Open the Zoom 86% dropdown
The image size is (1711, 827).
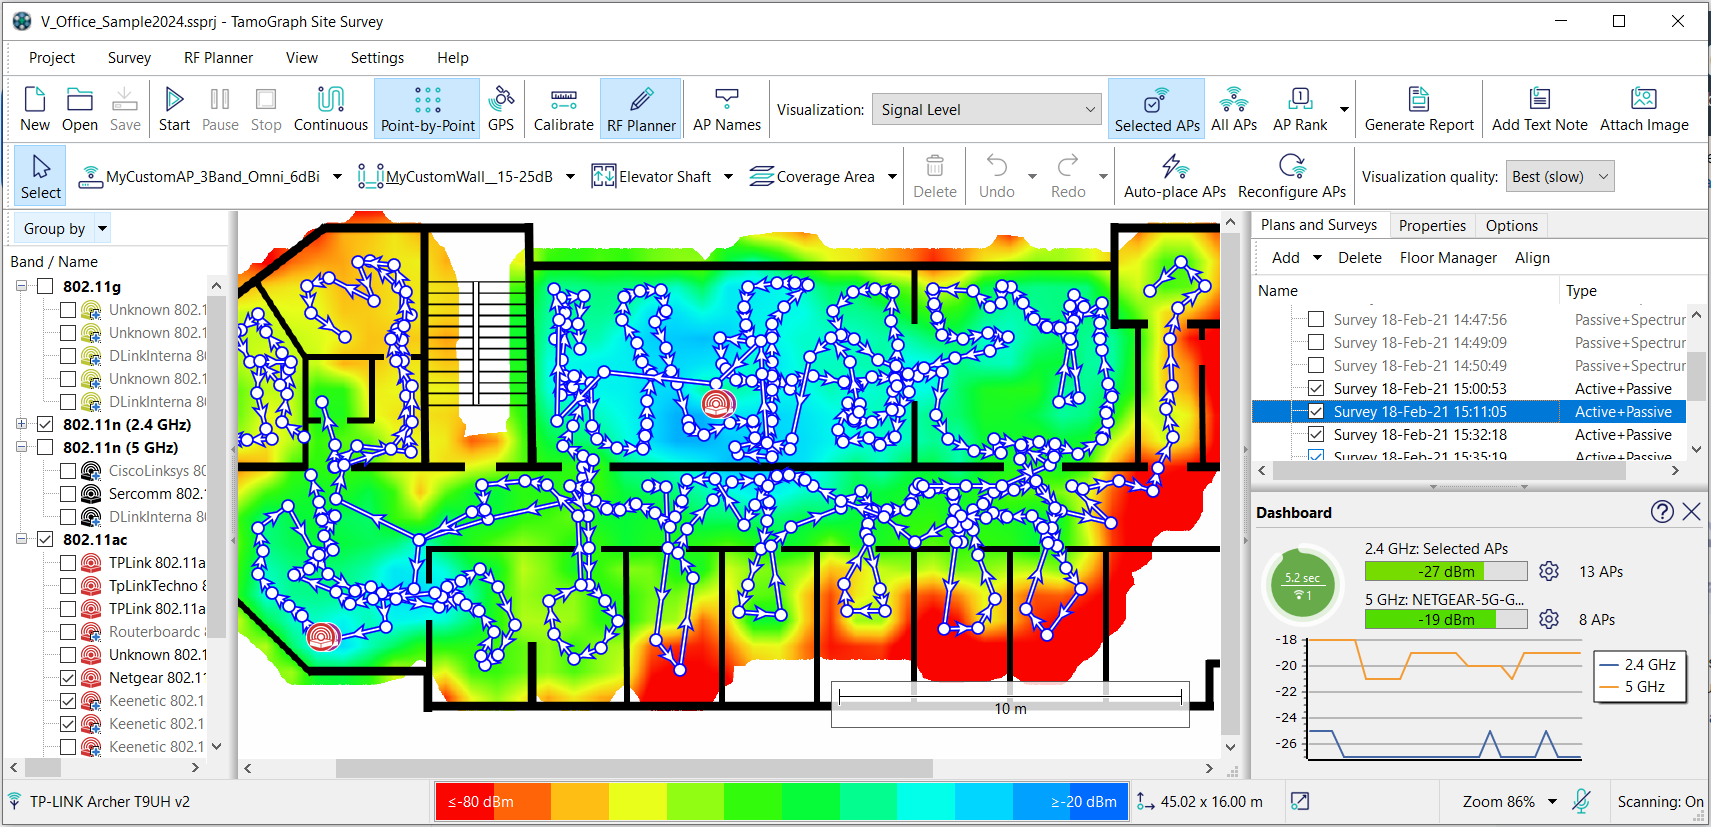[1552, 802]
